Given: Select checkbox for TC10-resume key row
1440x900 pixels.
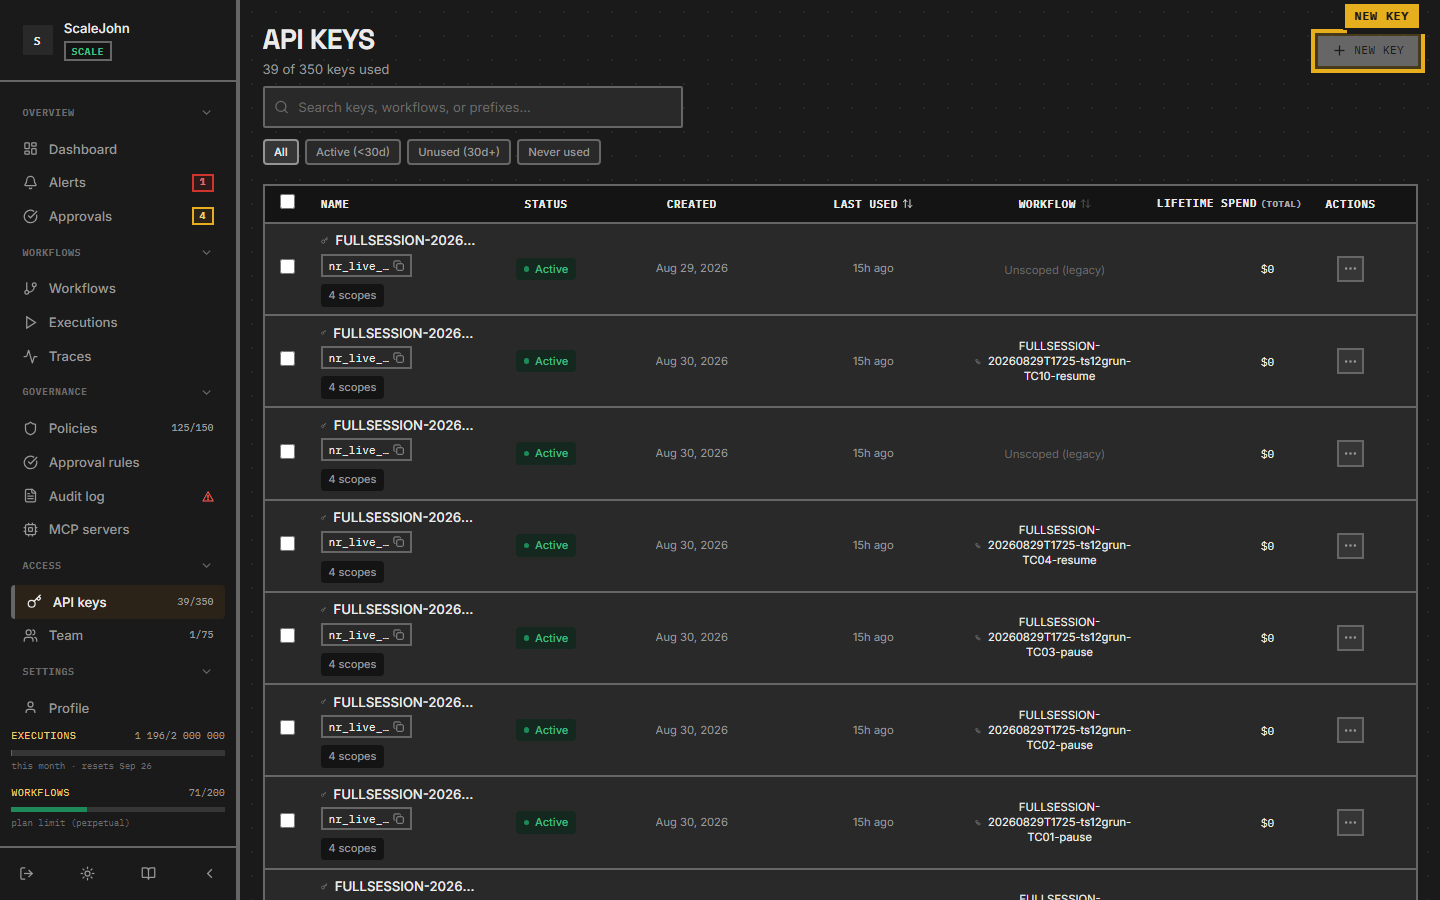Looking at the screenshot, I should point(288,359).
